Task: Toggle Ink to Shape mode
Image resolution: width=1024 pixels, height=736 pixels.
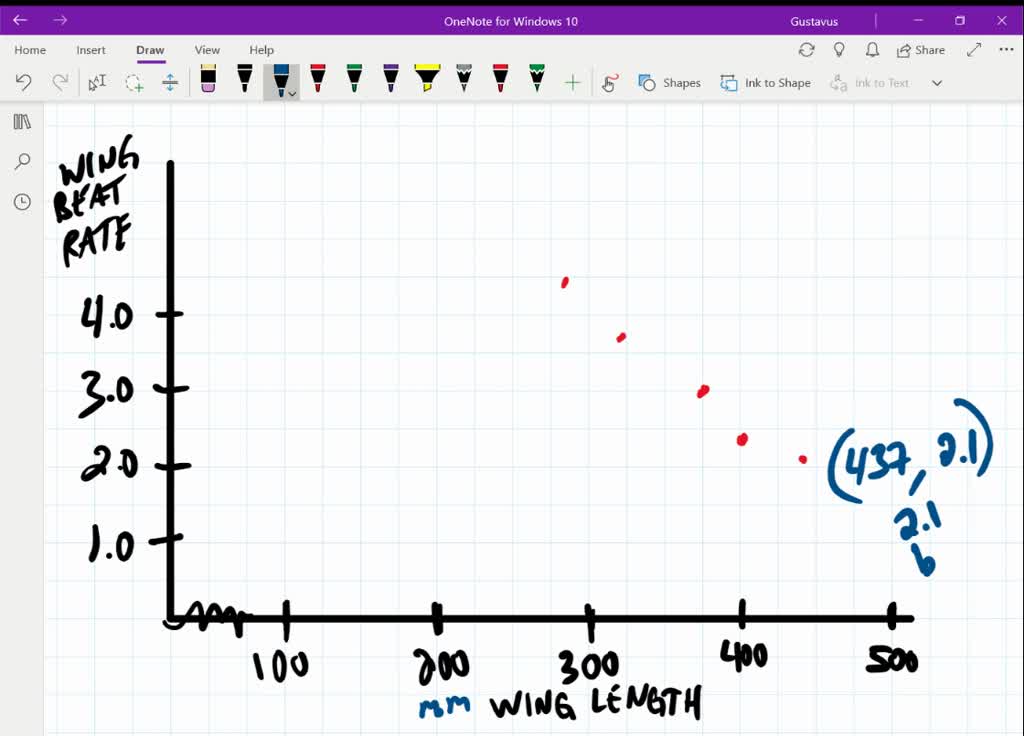Action: pos(765,82)
